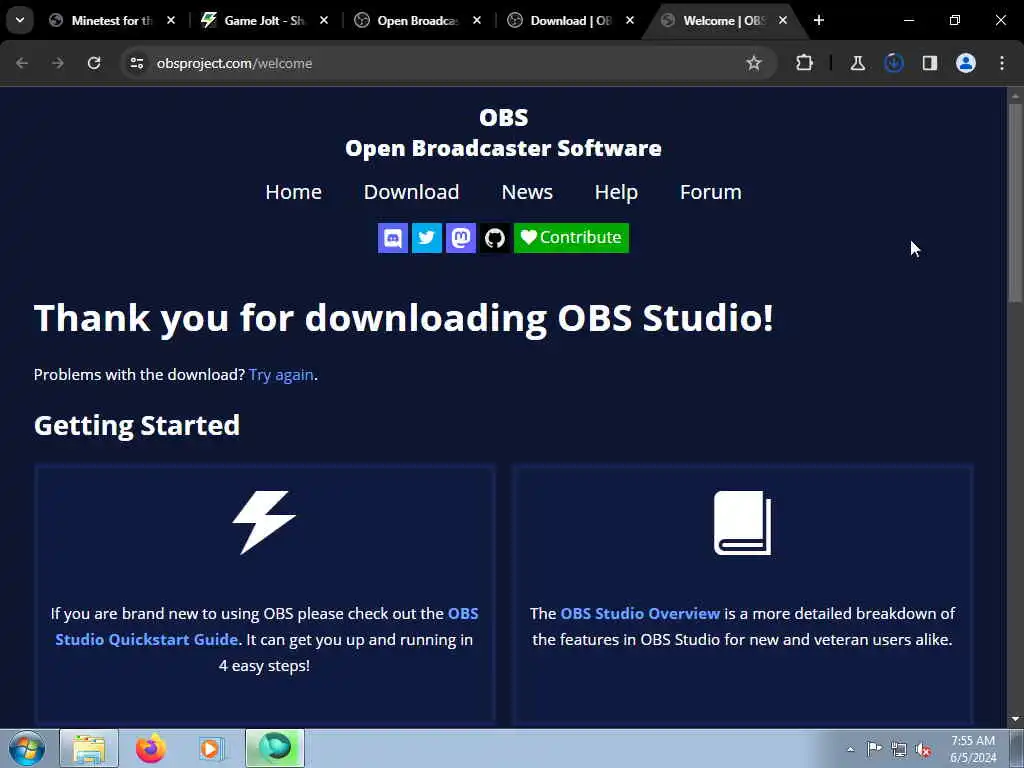Reload the current page
1024x768 pixels.
click(x=94, y=63)
